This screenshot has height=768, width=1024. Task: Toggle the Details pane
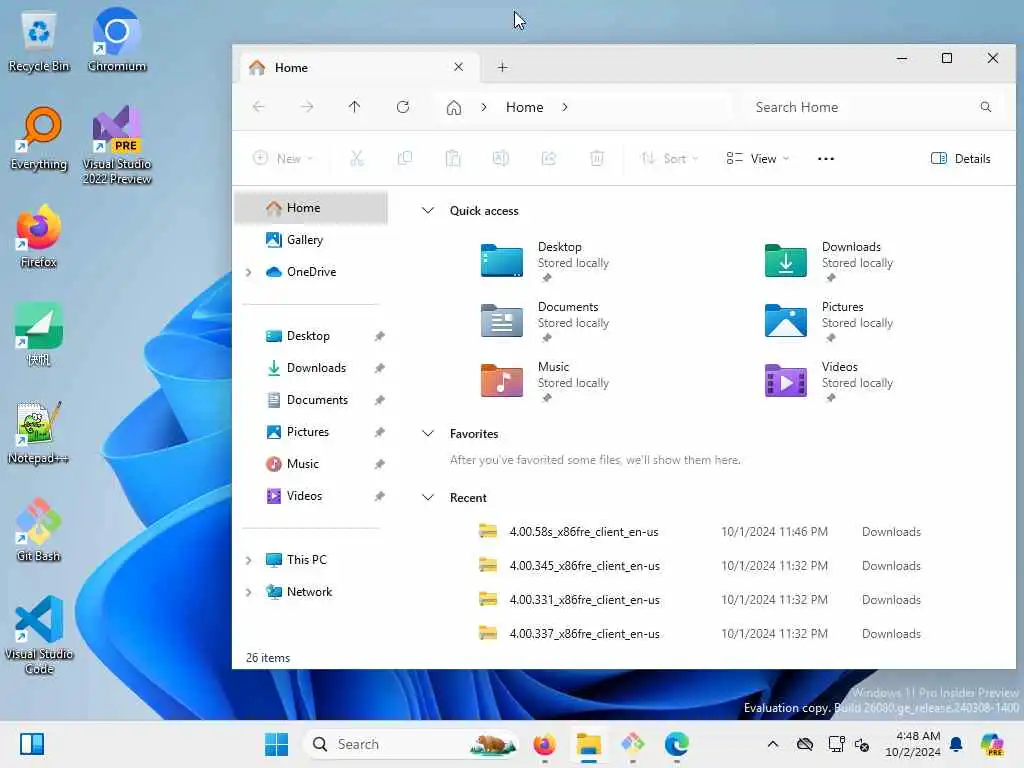click(961, 158)
